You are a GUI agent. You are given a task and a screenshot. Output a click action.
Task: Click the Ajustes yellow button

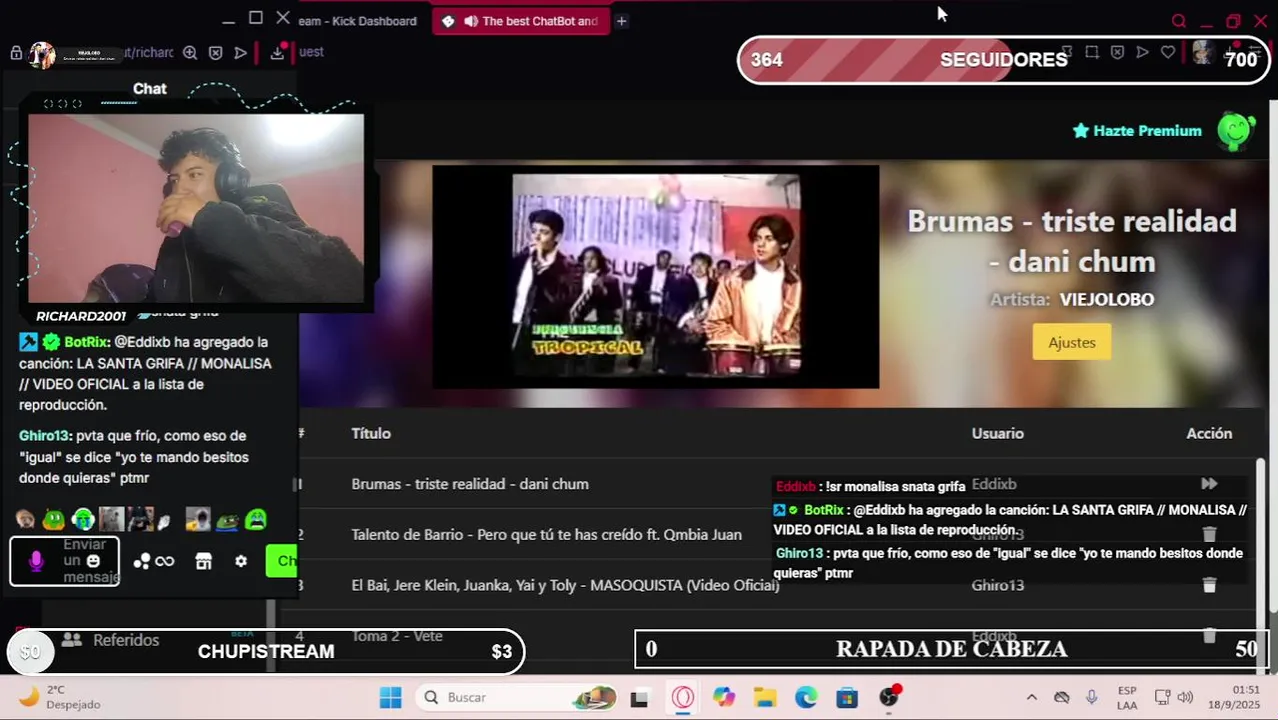point(1072,342)
